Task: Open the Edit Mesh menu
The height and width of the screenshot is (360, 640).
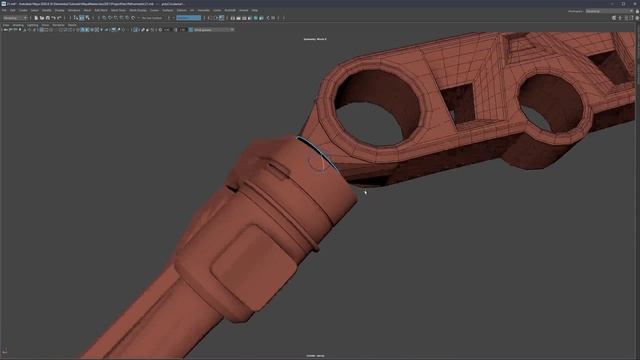Action: [x=101, y=10]
